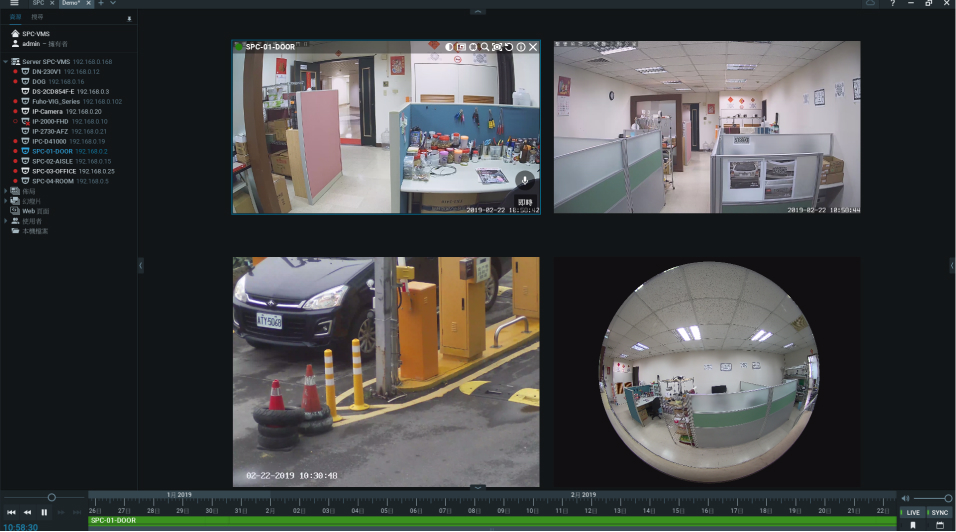Open the calendar icon near SYNC

tap(940, 525)
